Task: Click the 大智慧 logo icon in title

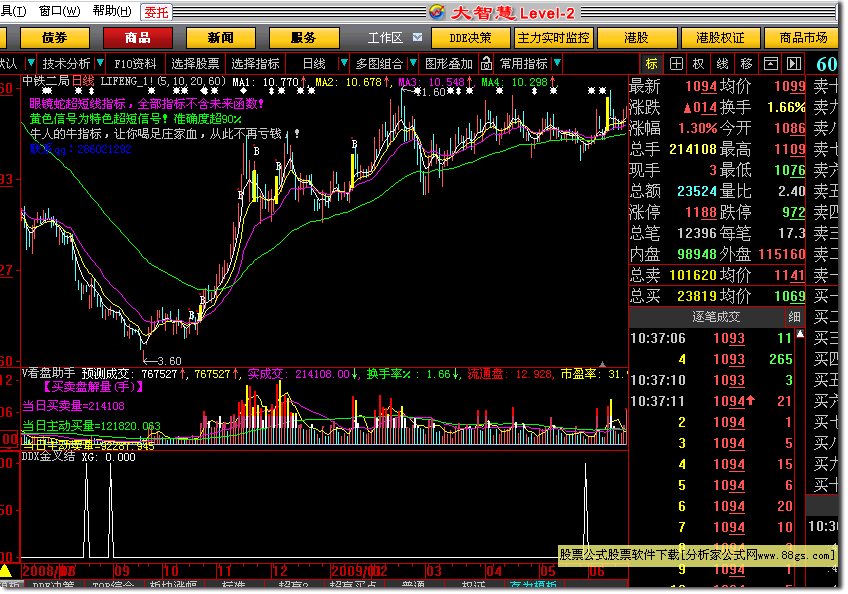Action: 437,12
